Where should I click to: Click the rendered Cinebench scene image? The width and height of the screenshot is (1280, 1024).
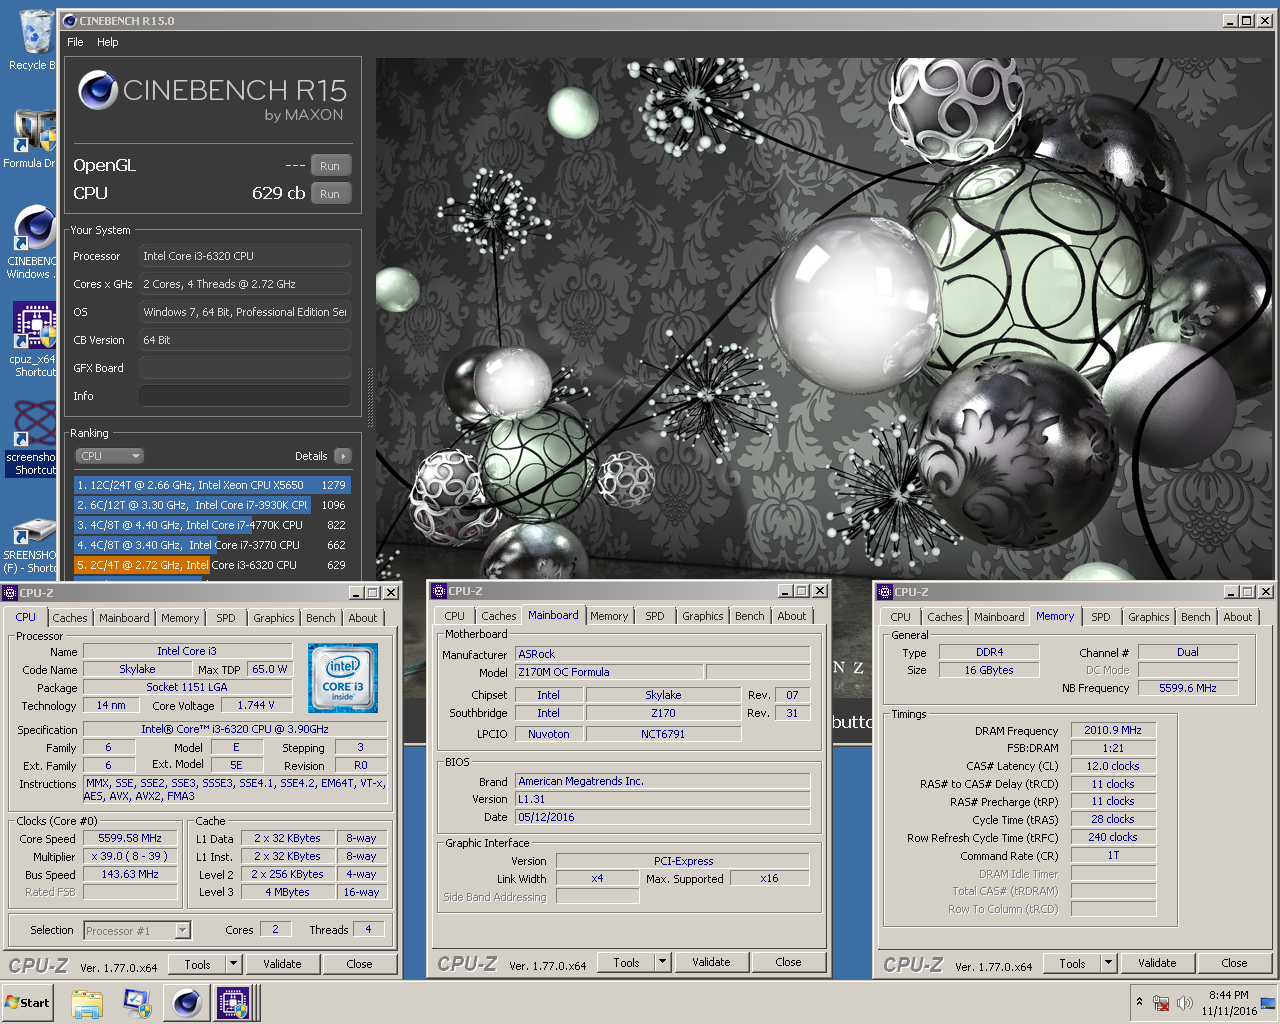pyautogui.click(x=825, y=318)
